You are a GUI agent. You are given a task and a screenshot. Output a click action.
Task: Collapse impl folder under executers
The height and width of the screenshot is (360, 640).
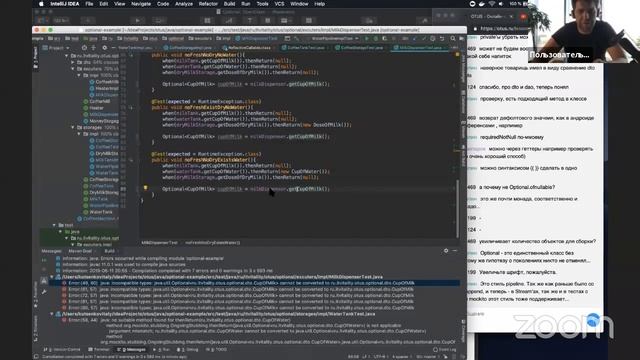tap(79, 75)
